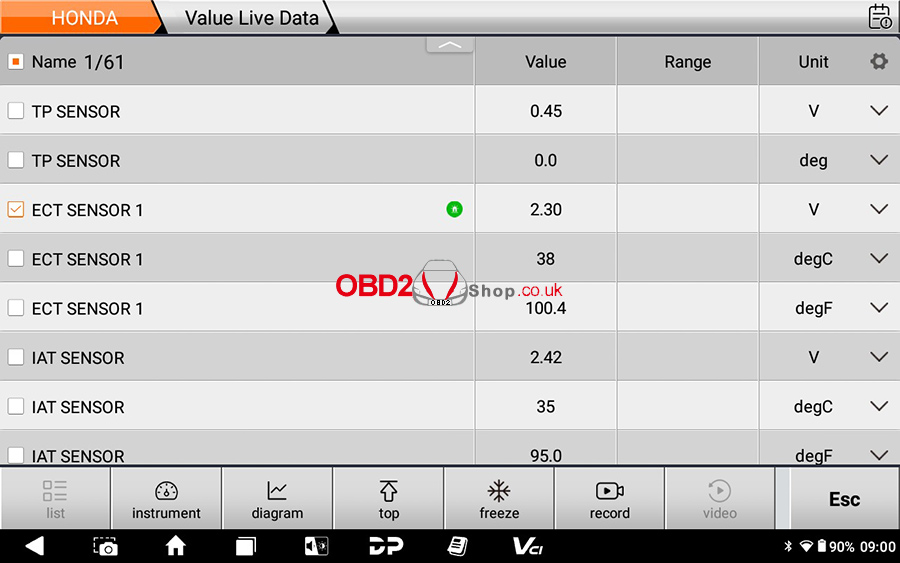
Task: Click the green pin icon on ECT SENSOR 1
Action: click(x=454, y=209)
